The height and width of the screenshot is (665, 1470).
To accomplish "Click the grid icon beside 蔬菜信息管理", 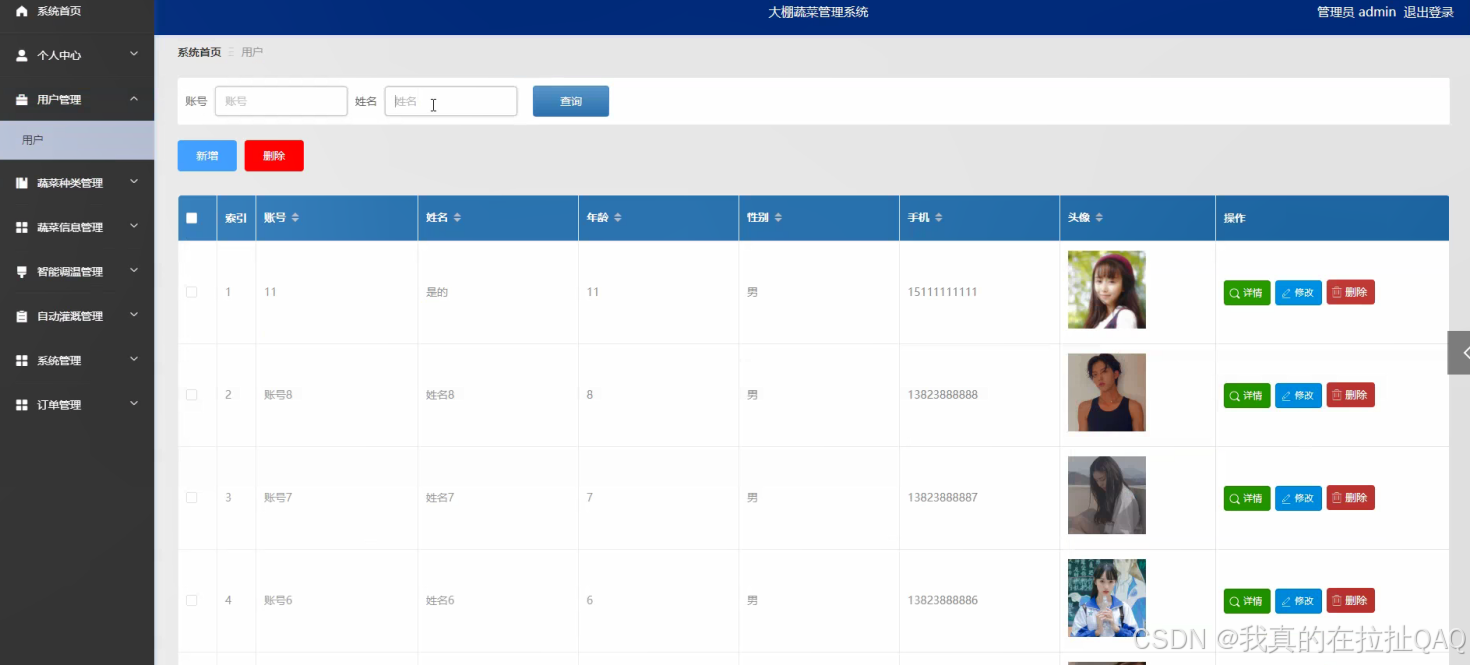I will [x=22, y=228].
